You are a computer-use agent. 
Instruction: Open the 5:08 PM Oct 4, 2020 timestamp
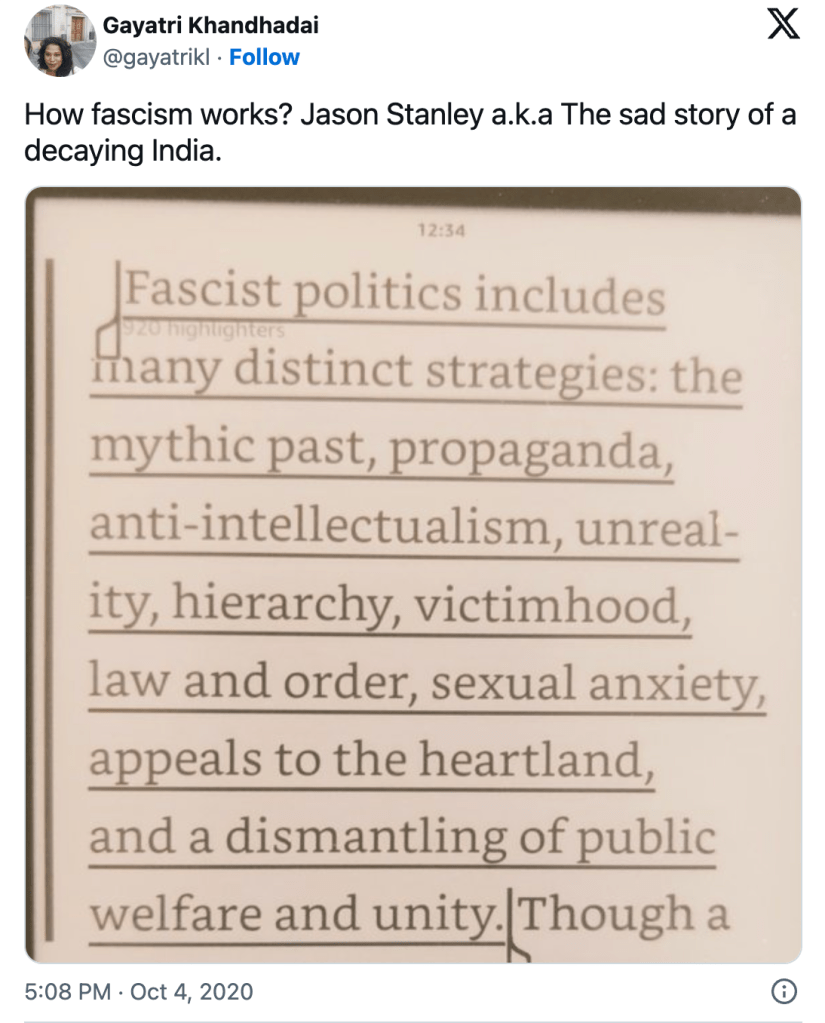(139, 991)
